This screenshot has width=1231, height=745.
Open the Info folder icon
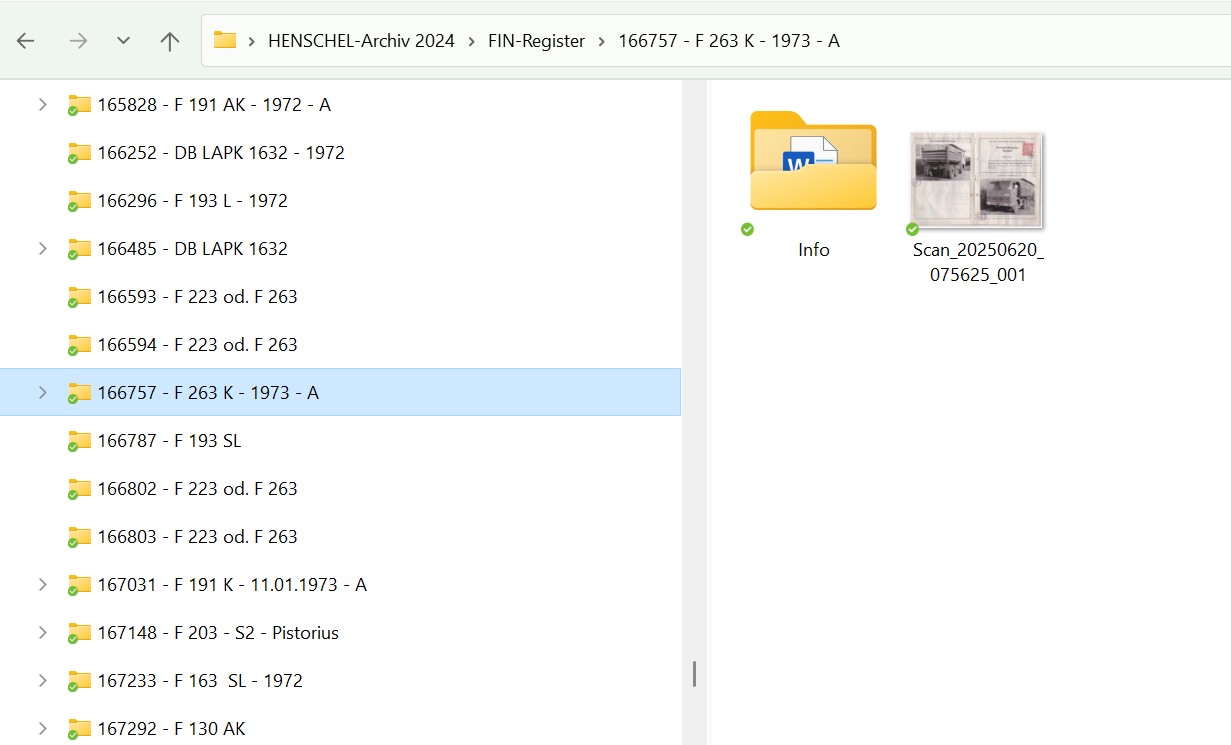(x=813, y=162)
